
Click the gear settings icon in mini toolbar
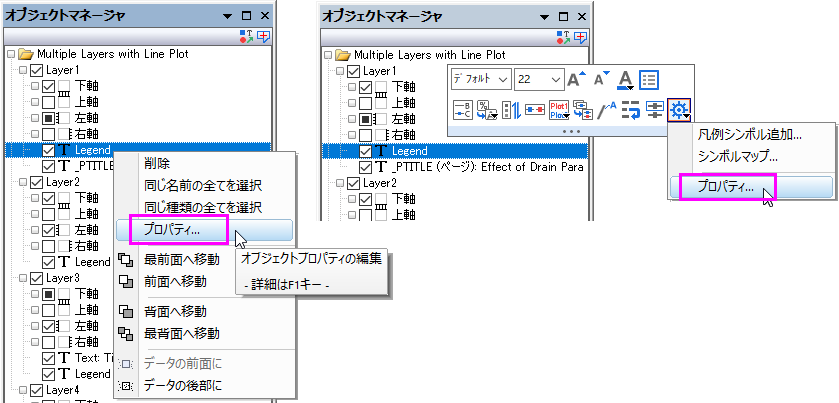point(679,110)
